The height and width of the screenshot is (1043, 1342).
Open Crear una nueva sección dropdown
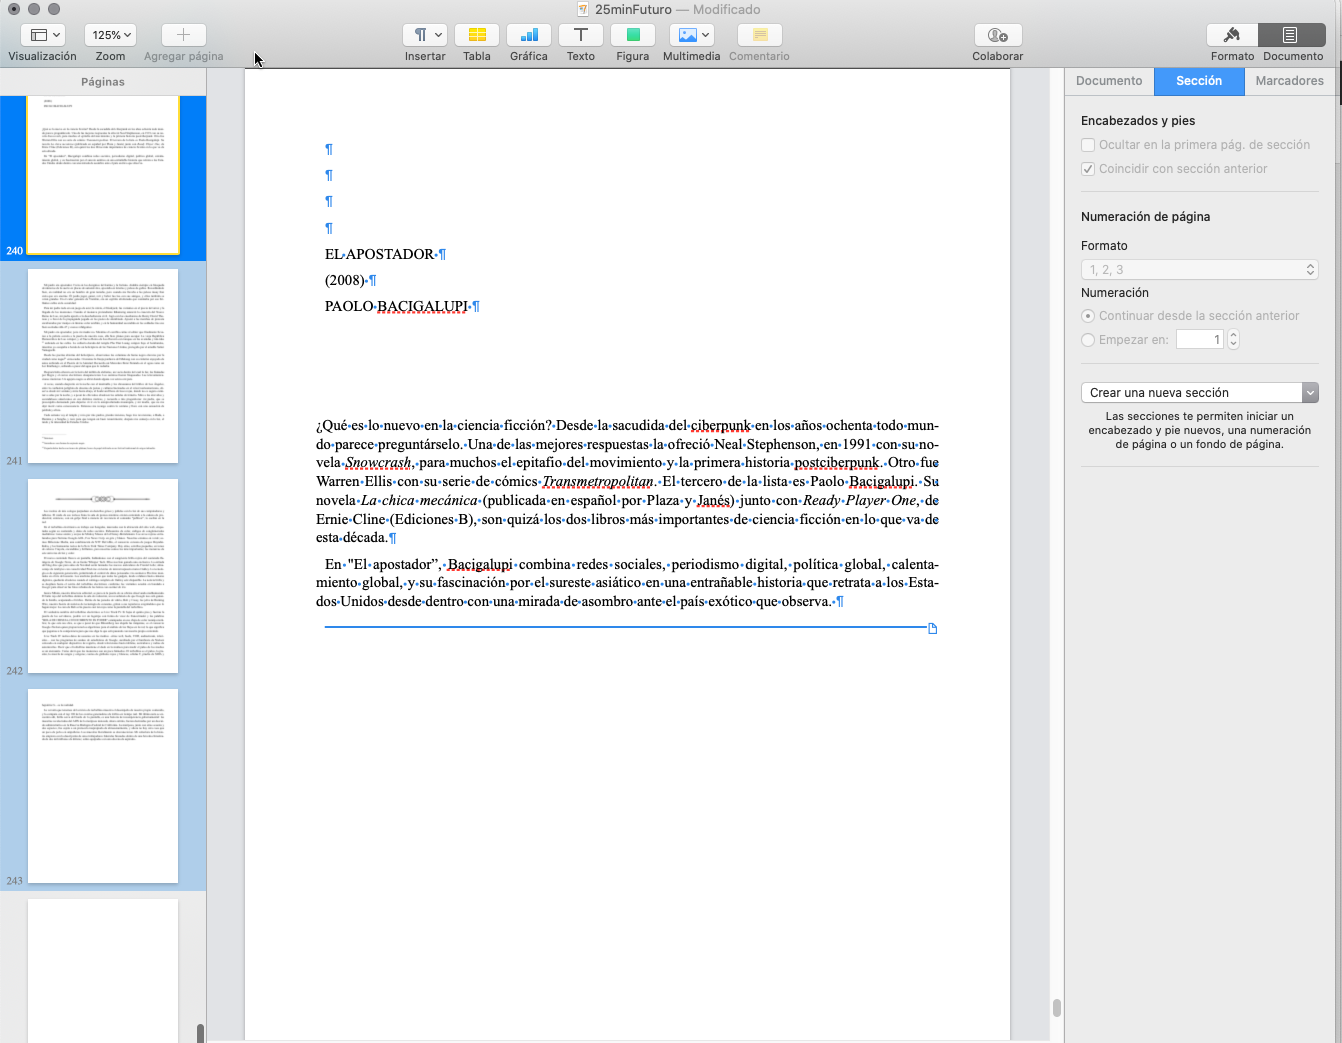coord(1199,393)
